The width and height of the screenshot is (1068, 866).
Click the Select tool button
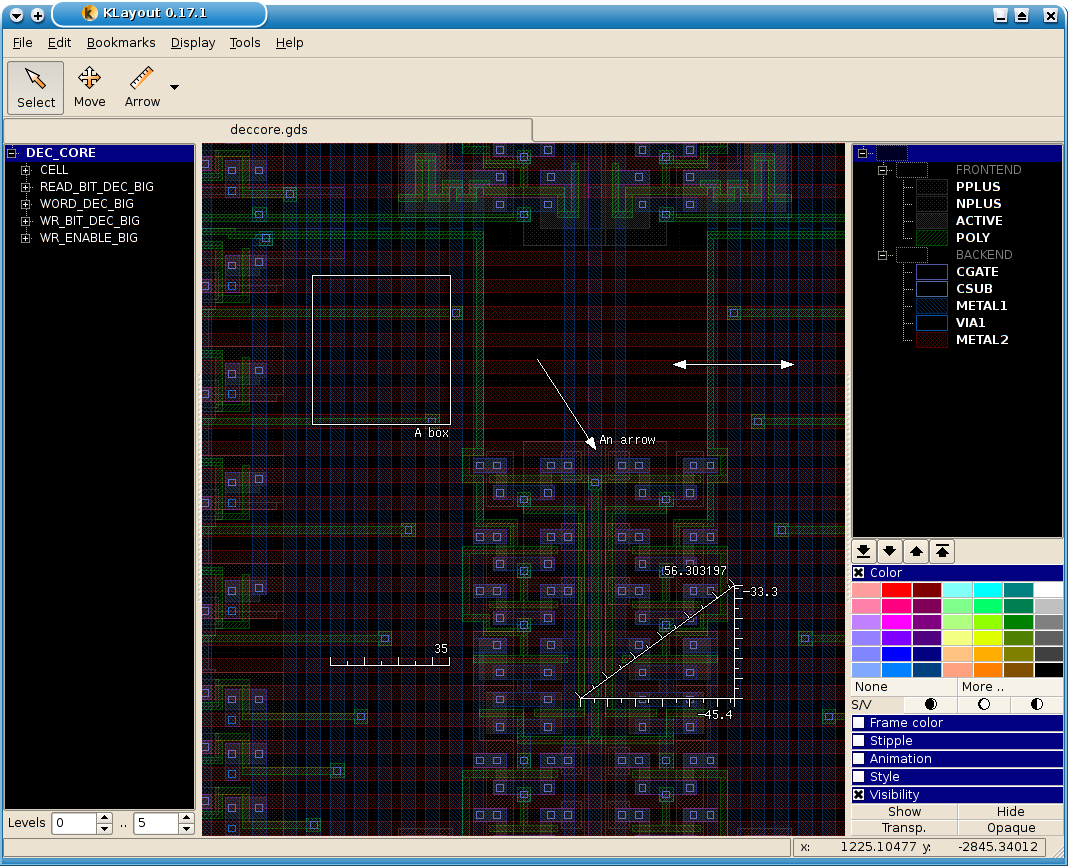36,88
